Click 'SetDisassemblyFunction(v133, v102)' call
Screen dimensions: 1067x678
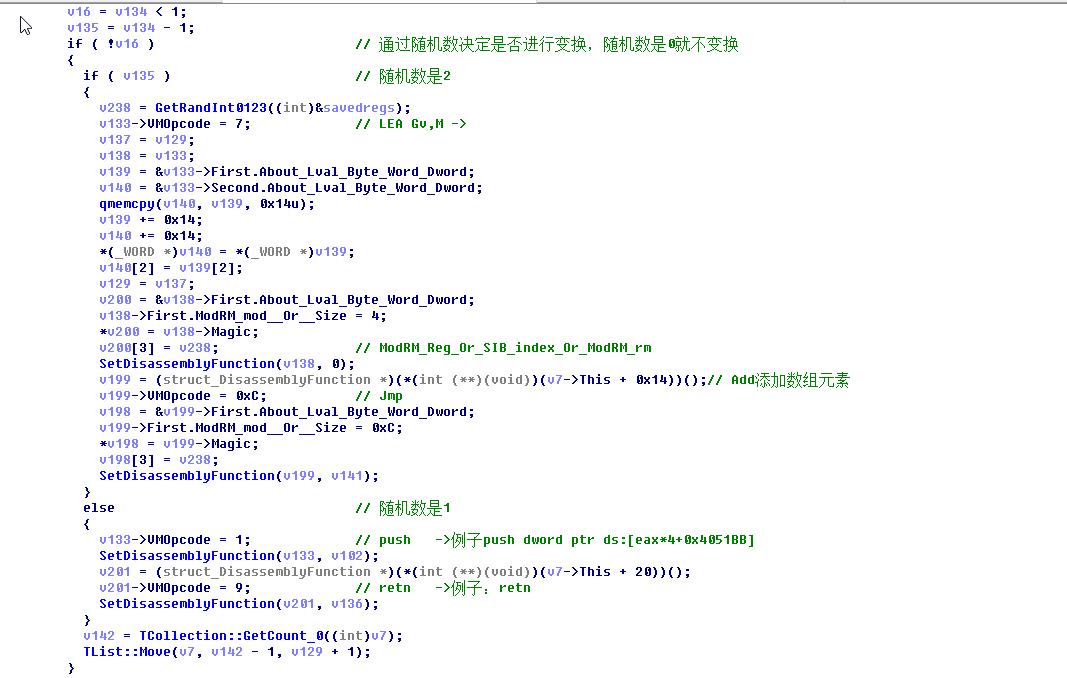point(239,555)
